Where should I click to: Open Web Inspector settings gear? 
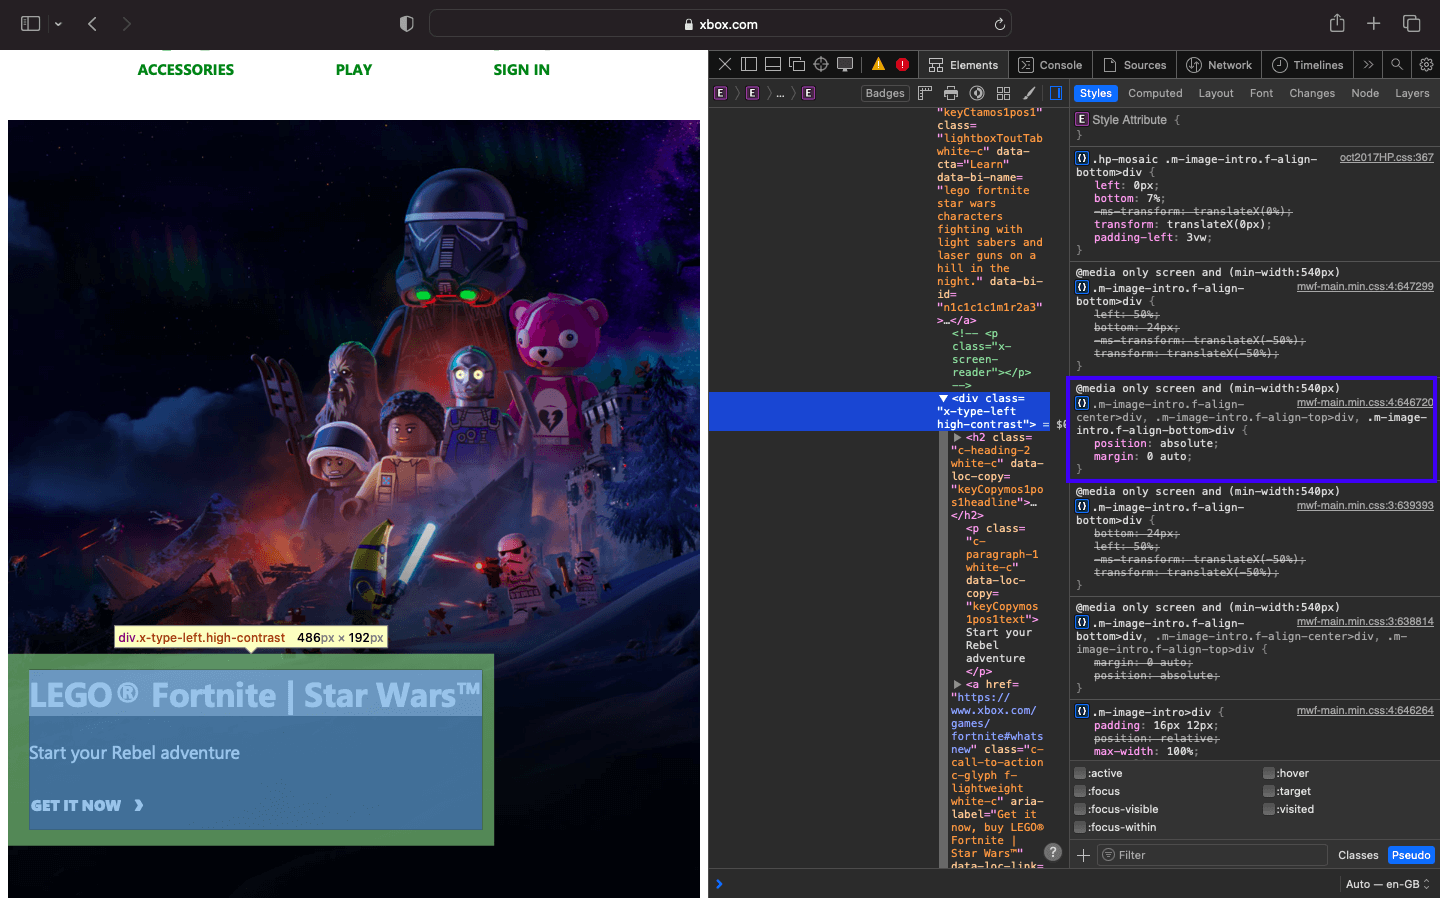pyautogui.click(x=1426, y=65)
